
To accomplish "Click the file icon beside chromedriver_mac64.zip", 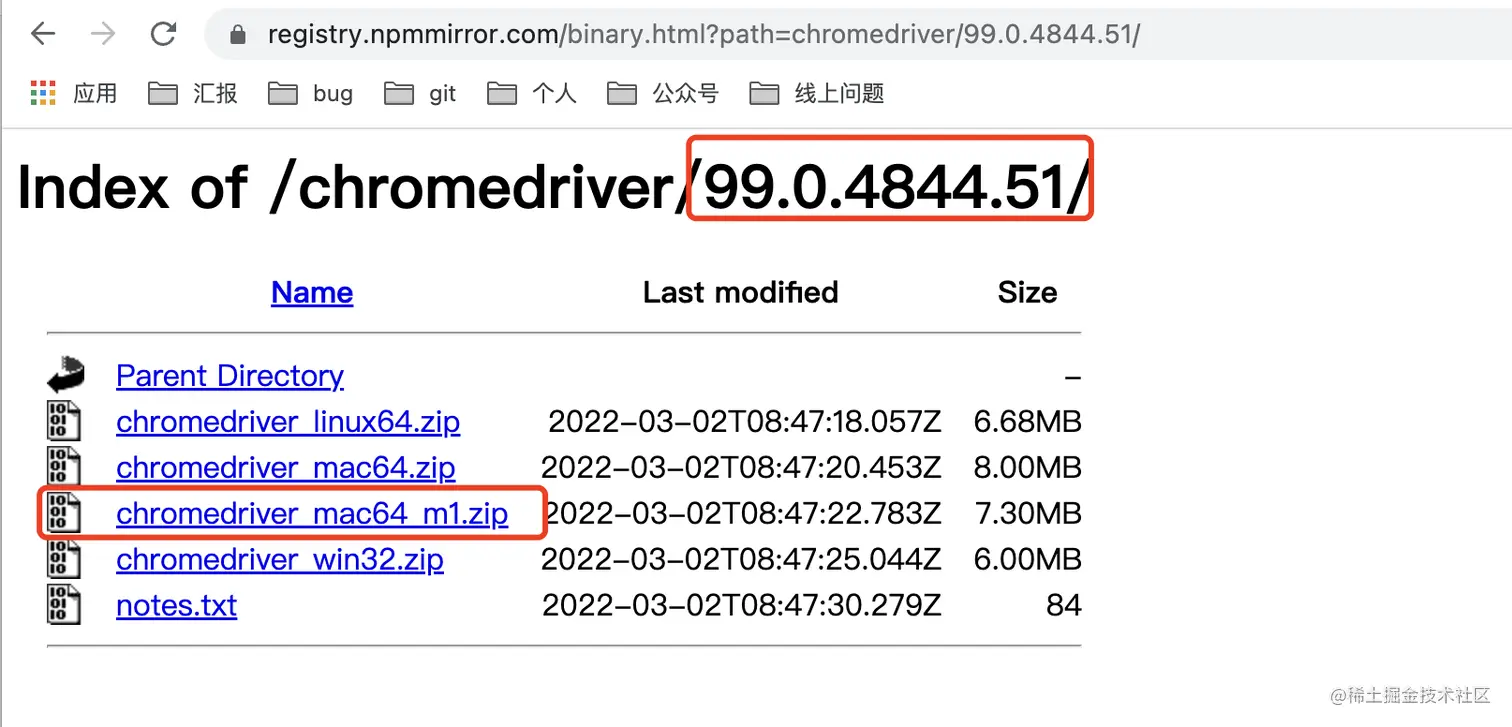I will point(64,467).
